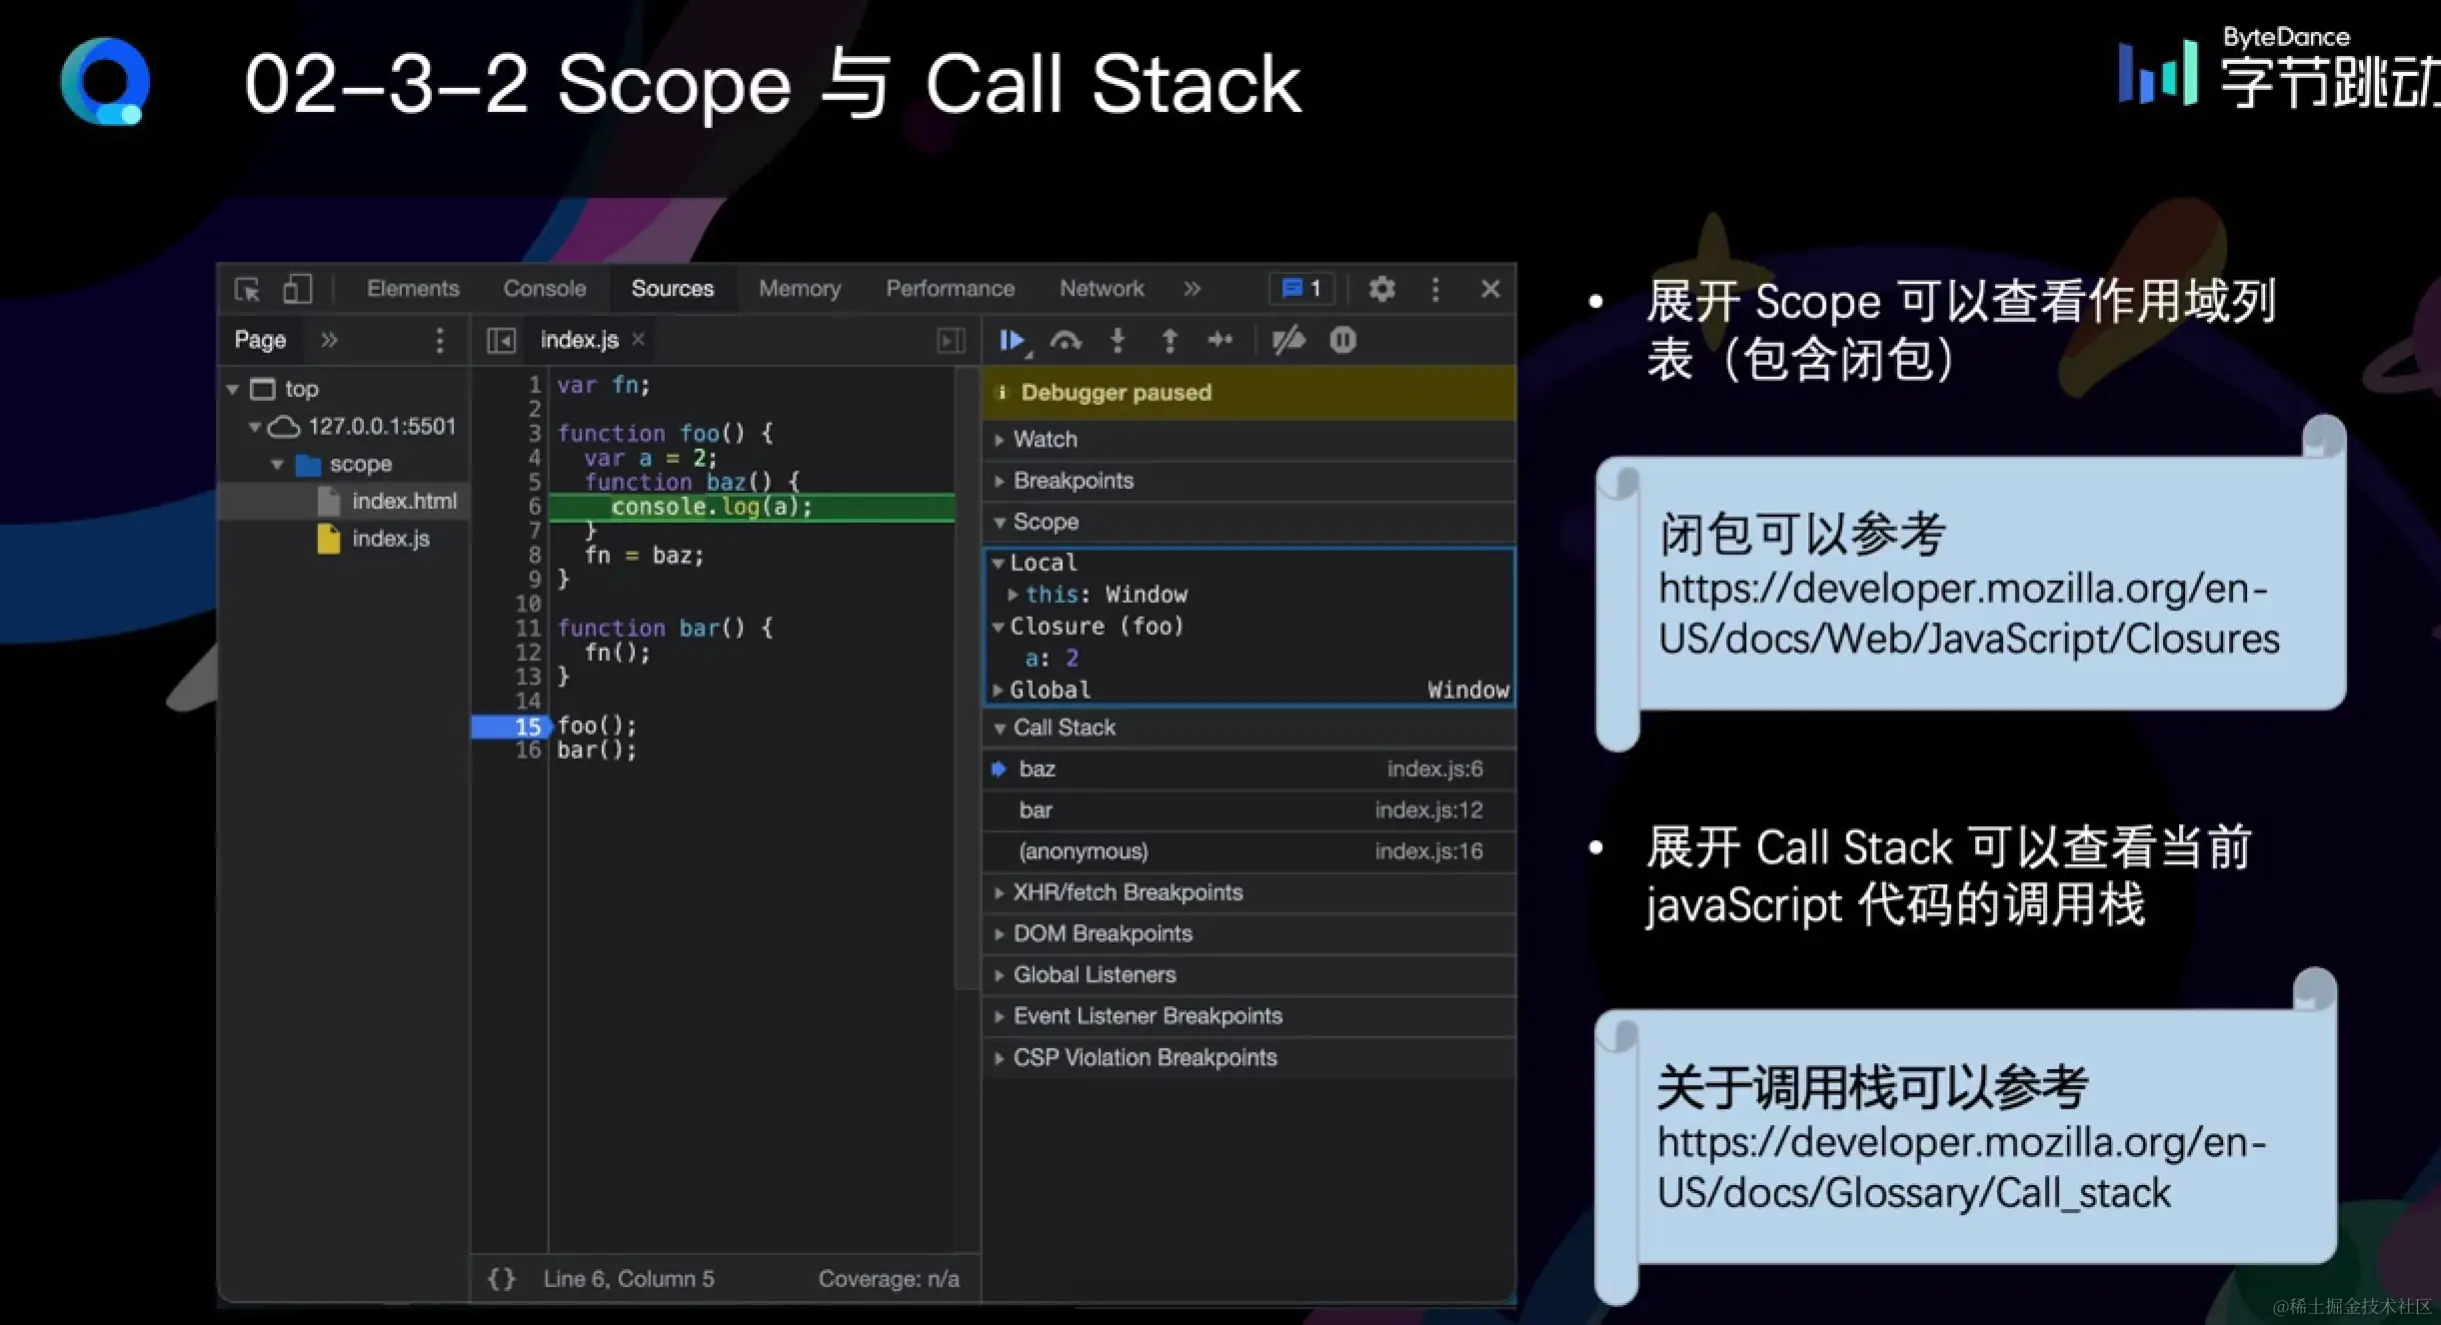Open DevTools settings gear
The height and width of the screenshot is (1325, 2441).
click(x=1382, y=289)
